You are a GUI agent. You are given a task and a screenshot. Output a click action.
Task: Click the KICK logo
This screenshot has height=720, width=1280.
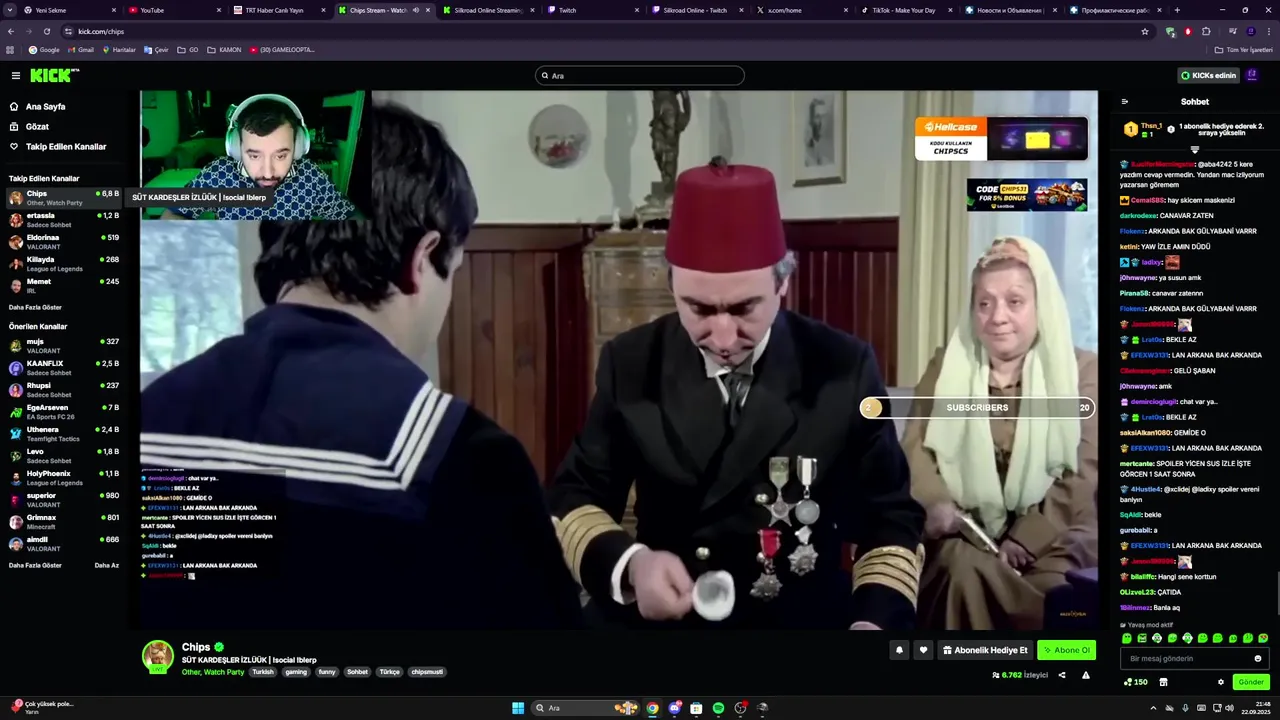[x=54, y=75]
